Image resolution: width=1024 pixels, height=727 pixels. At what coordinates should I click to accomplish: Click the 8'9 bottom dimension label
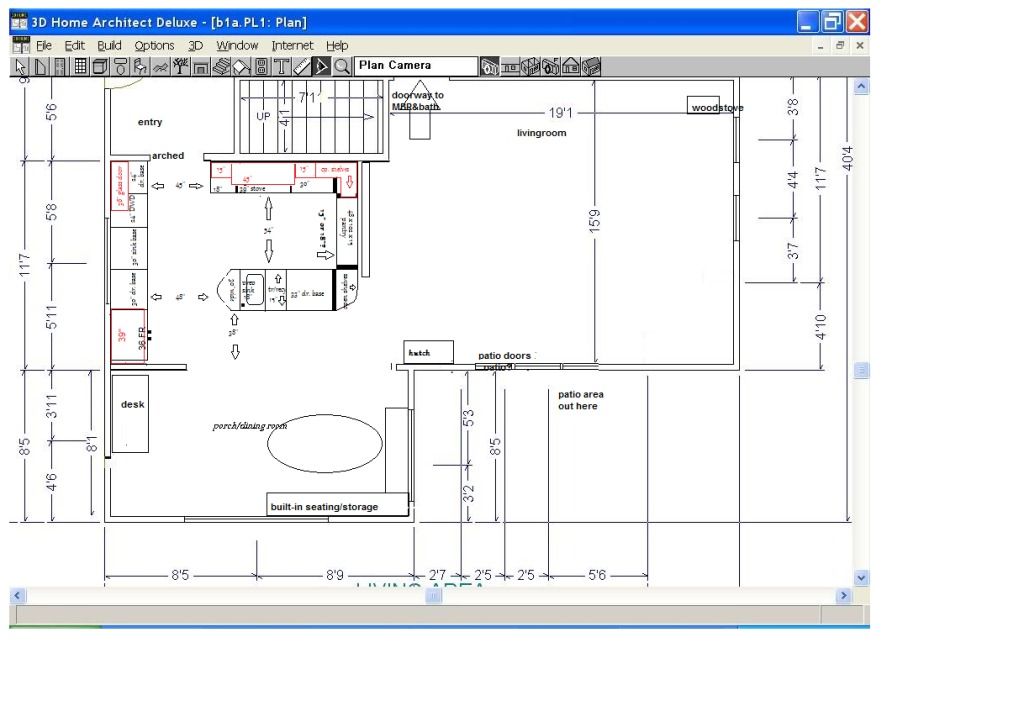pos(335,575)
